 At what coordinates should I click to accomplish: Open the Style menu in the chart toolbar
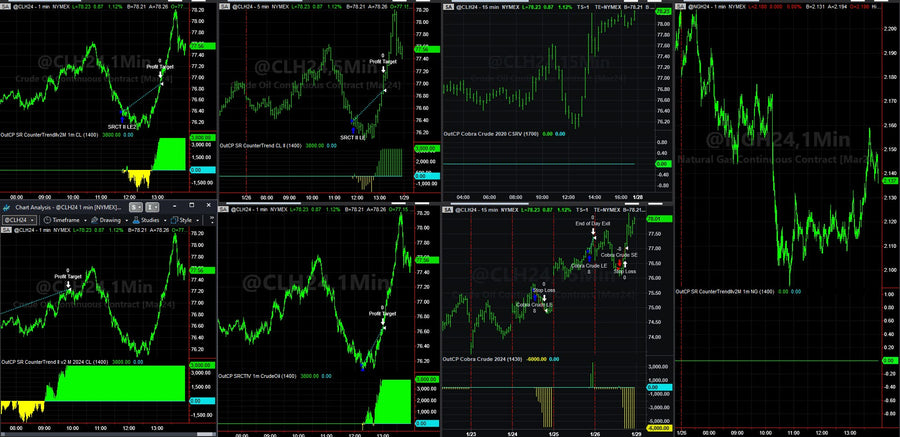(x=184, y=220)
